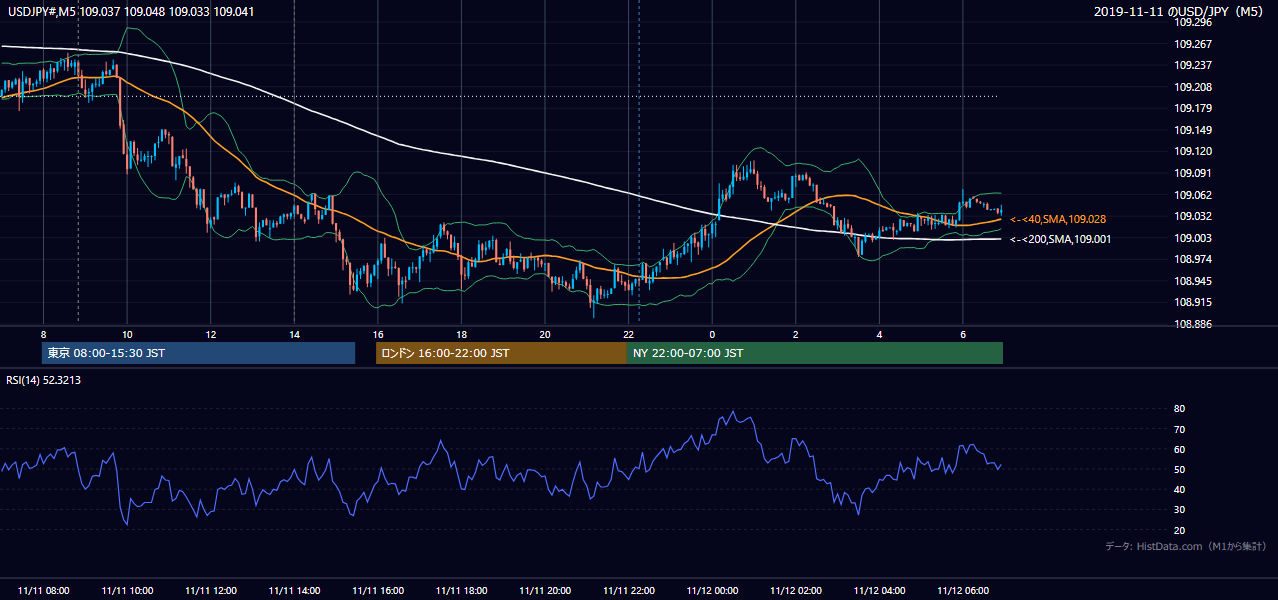Image resolution: width=1278 pixels, height=600 pixels.
Task: Click price level 109.237 on axis
Action: pyautogui.click(x=1193, y=65)
